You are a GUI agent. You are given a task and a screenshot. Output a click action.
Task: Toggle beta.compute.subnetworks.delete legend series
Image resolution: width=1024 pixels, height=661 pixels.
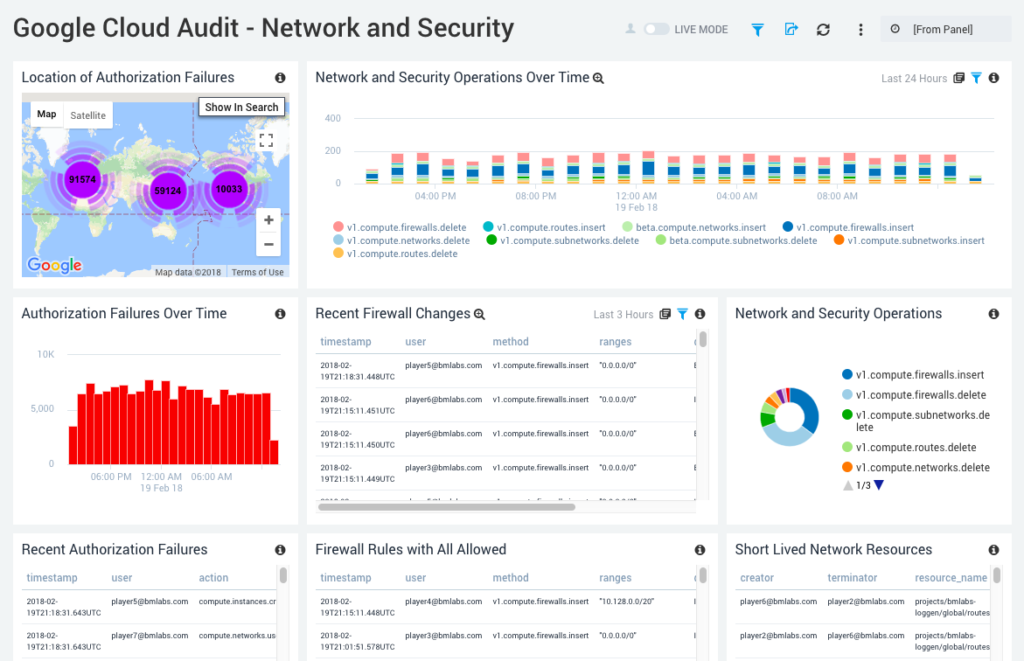coord(736,240)
